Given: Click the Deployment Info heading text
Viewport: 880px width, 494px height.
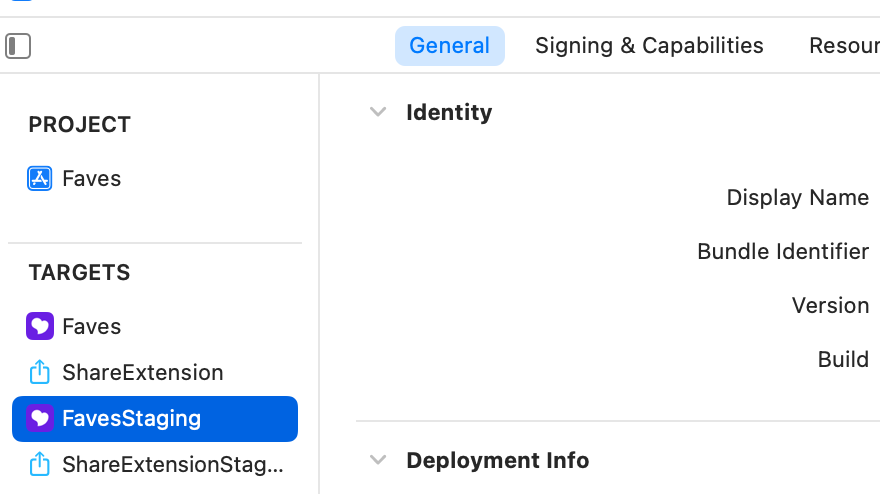Looking at the screenshot, I should pos(497,461).
